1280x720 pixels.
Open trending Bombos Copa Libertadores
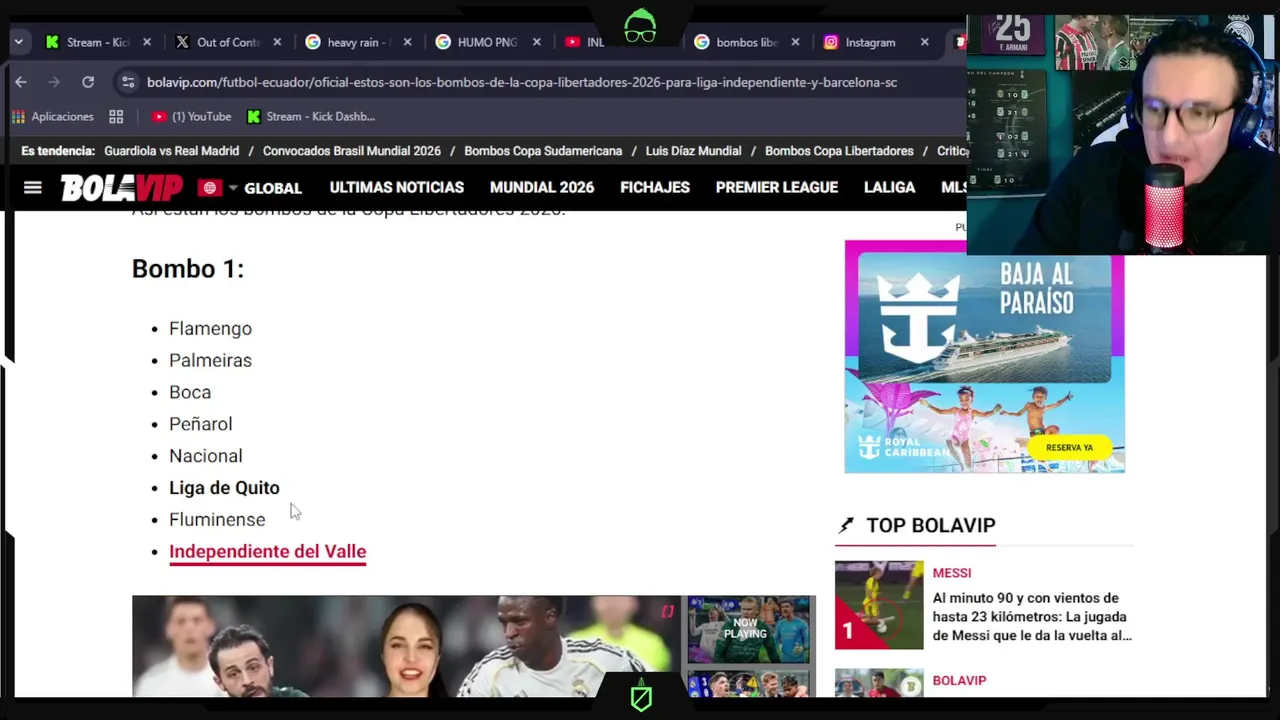coord(839,151)
